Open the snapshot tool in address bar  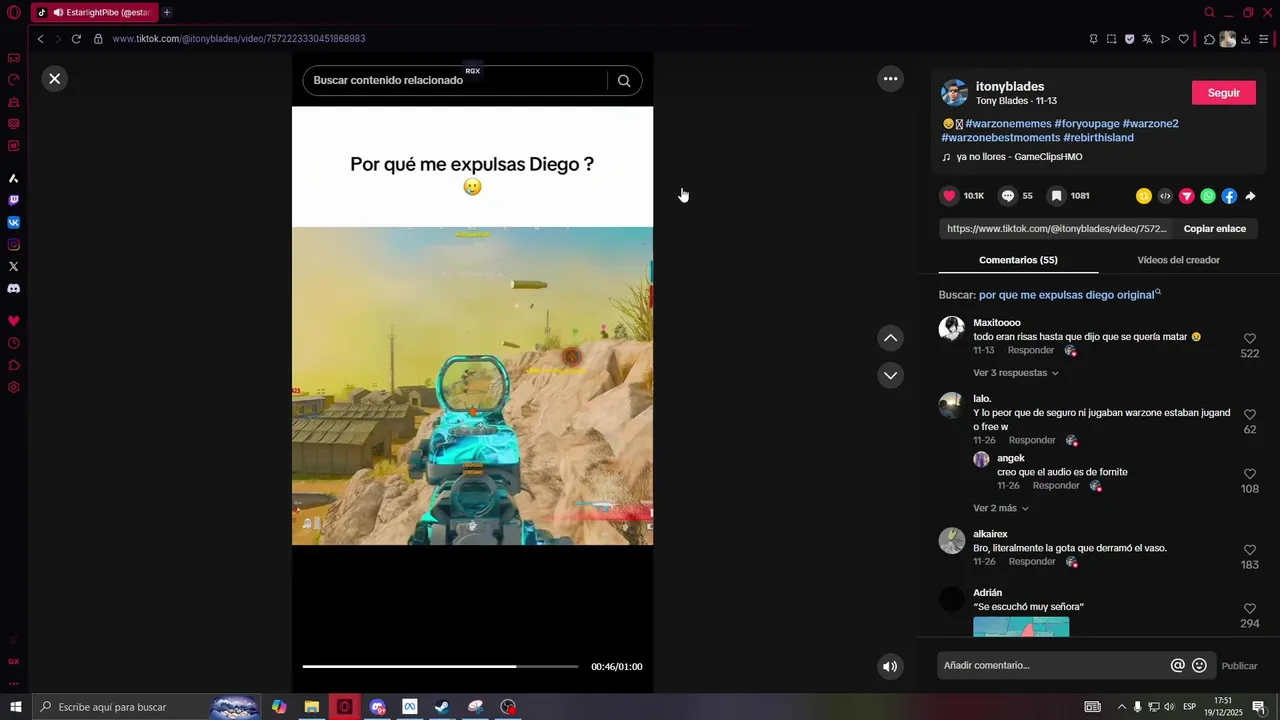[1111, 39]
